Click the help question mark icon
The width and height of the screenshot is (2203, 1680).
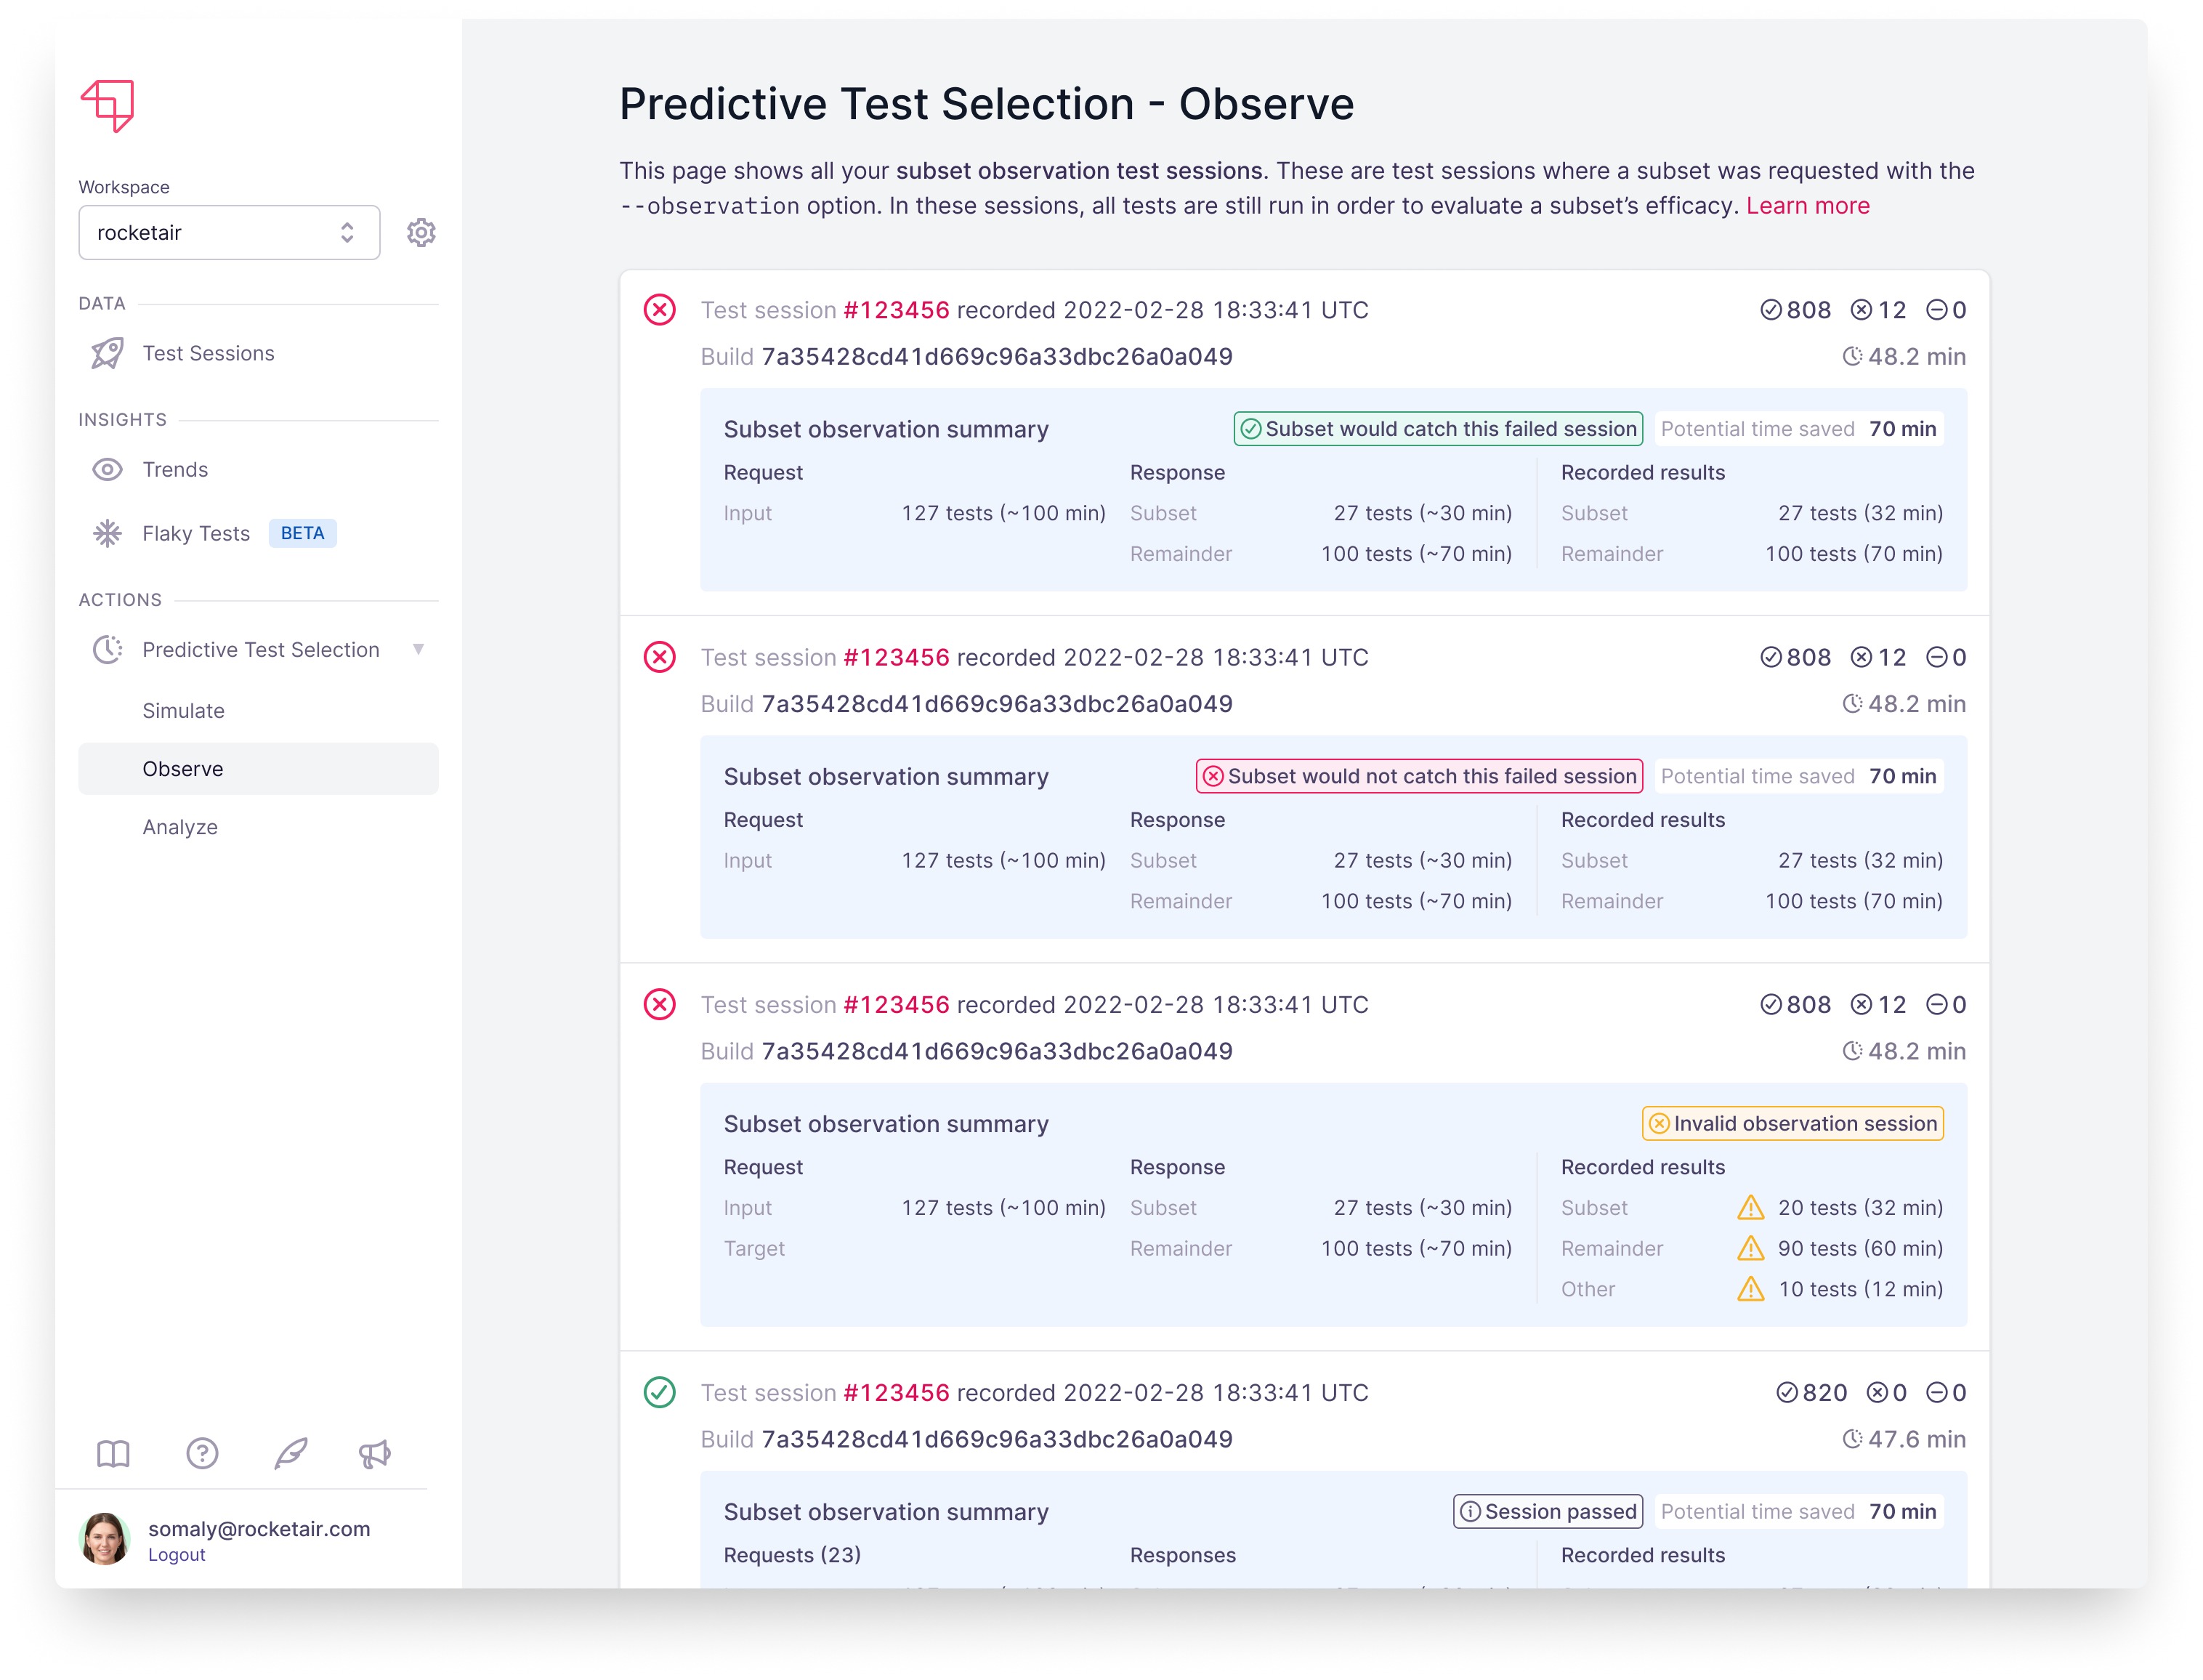pos(202,1454)
